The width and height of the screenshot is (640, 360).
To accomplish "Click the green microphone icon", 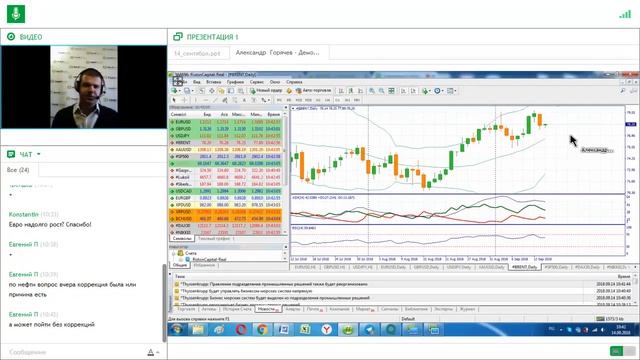I will coord(16,14).
